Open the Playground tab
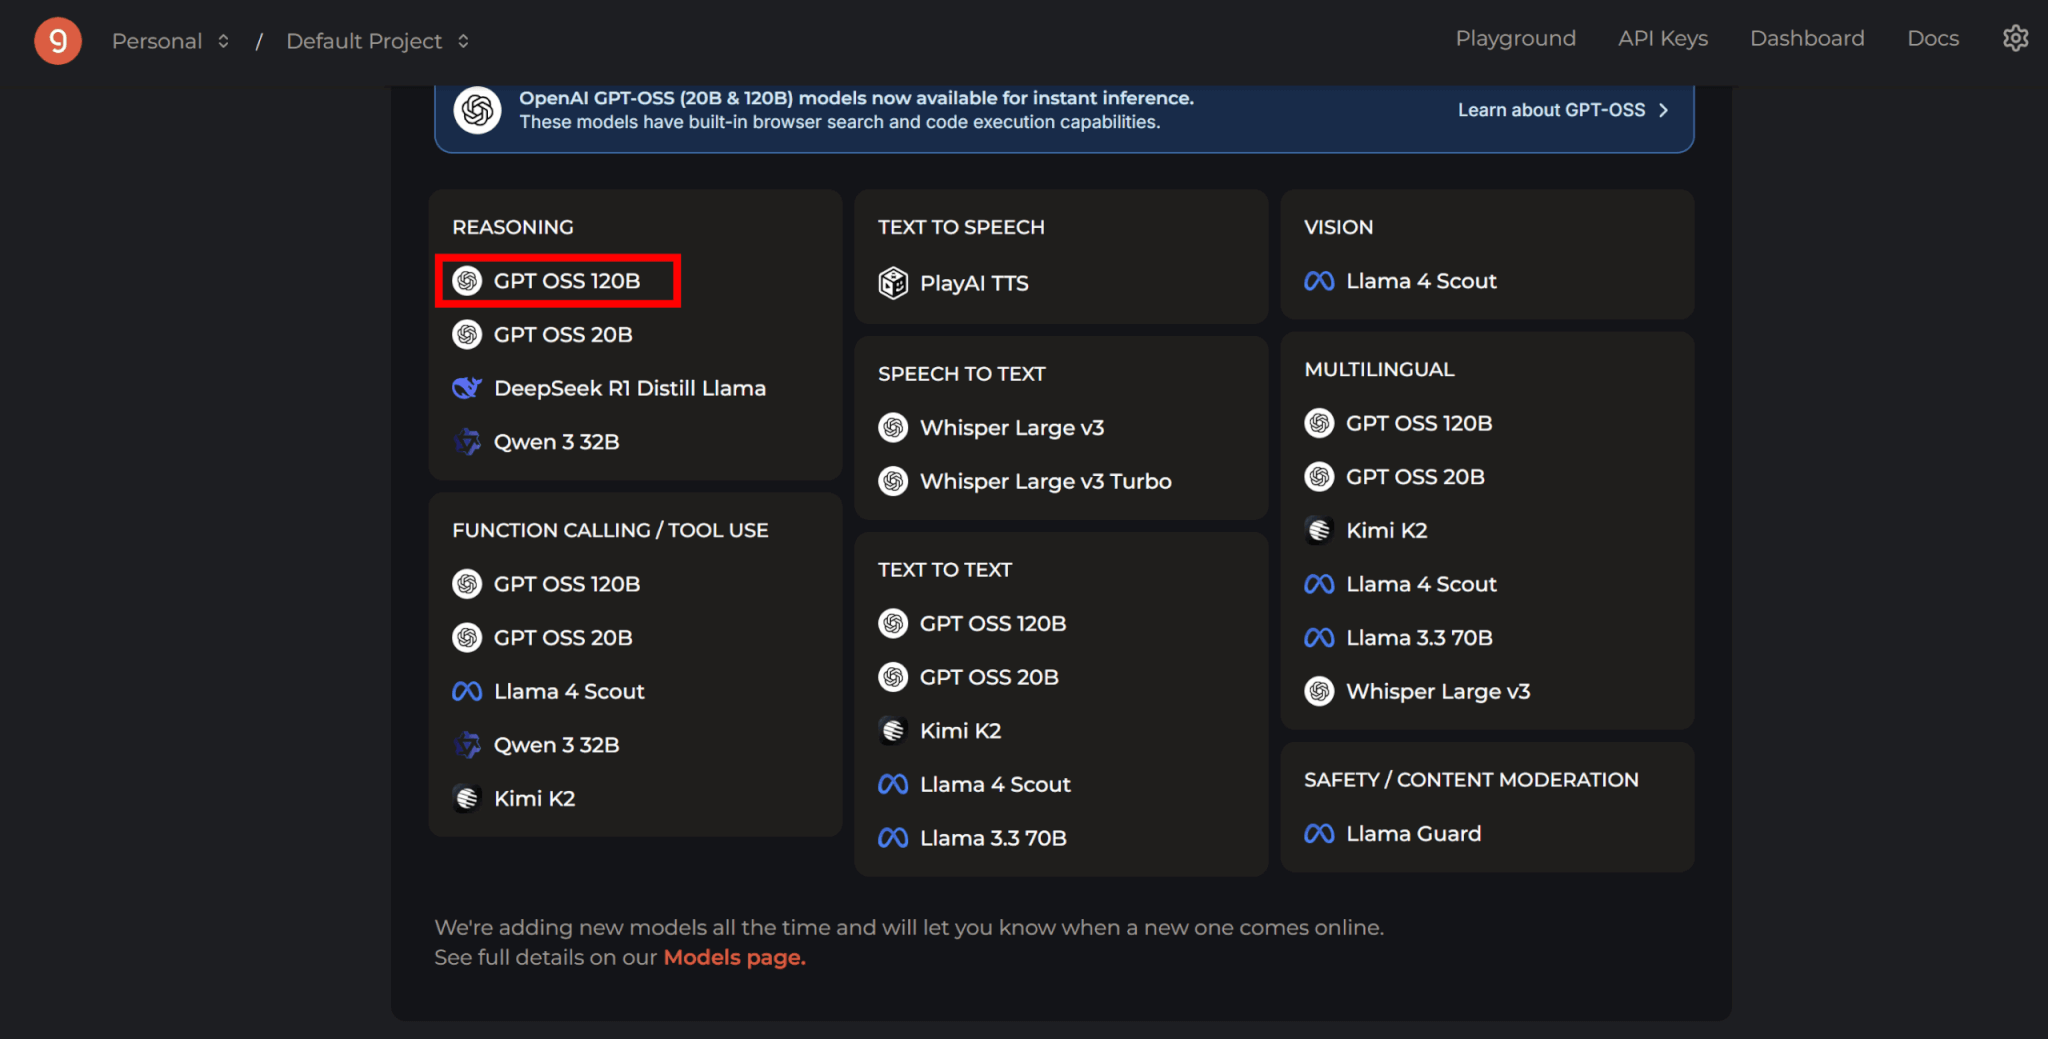The image size is (2048, 1039). coord(1515,38)
